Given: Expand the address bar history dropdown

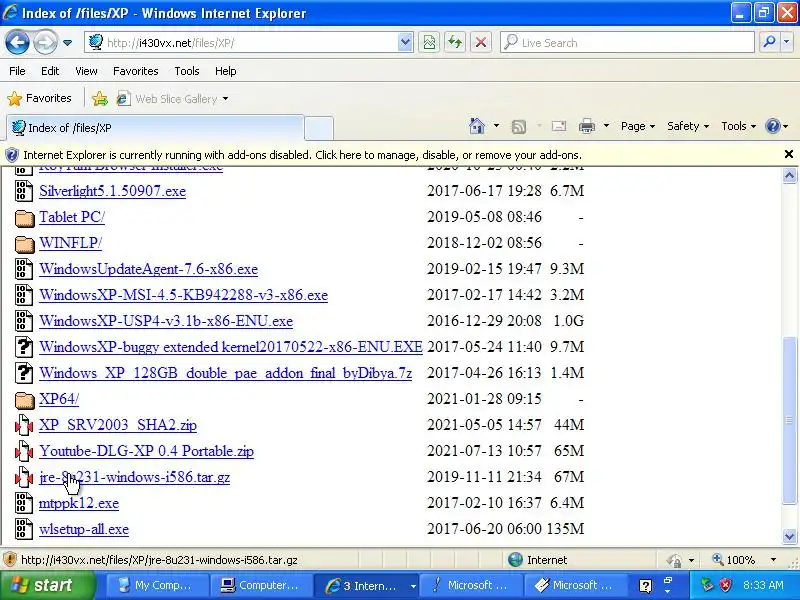Looking at the screenshot, I should tap(405, 42).
